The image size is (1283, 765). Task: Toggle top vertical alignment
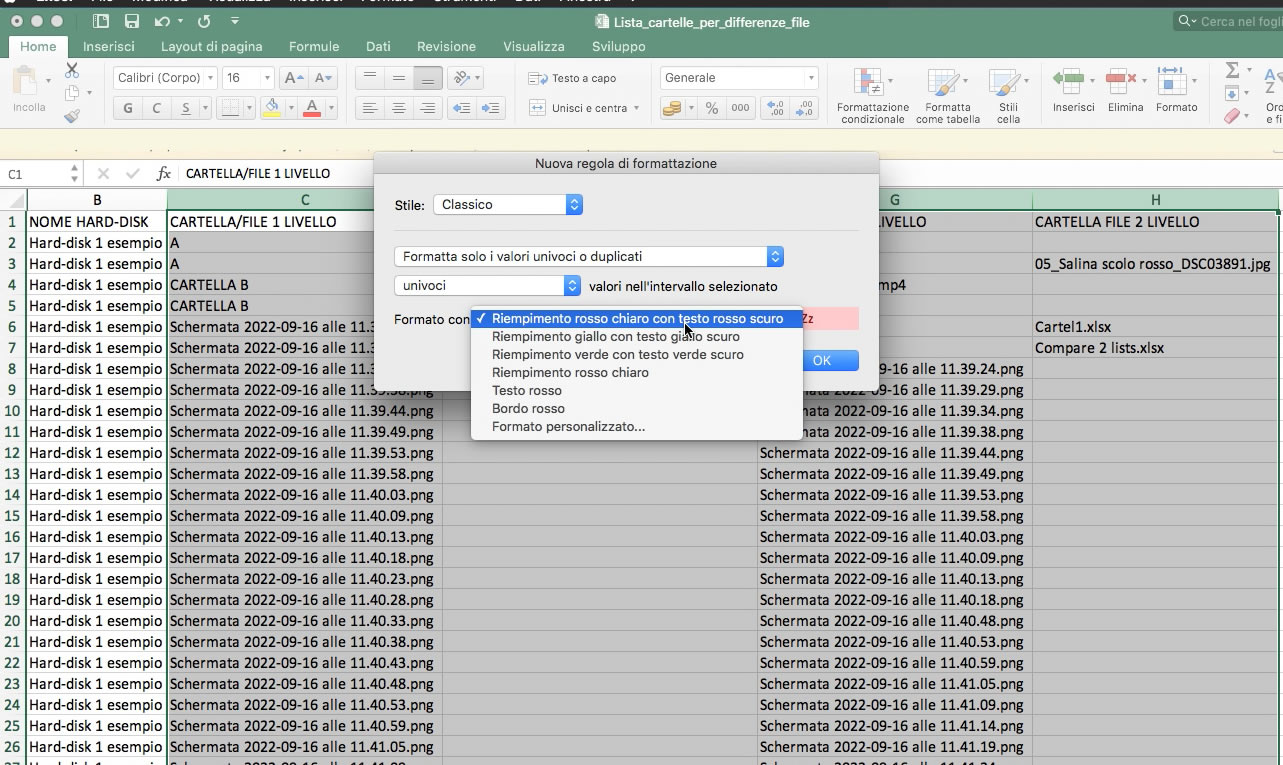(x=370, y=78)
